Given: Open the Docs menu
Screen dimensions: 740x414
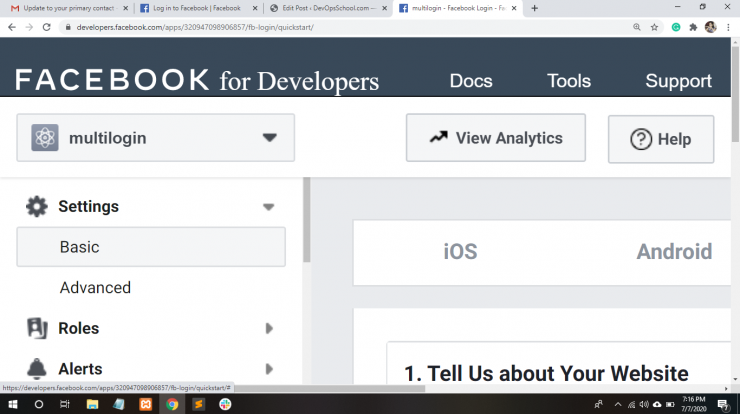Looking at the screenshot, I should tap(471, 81).
